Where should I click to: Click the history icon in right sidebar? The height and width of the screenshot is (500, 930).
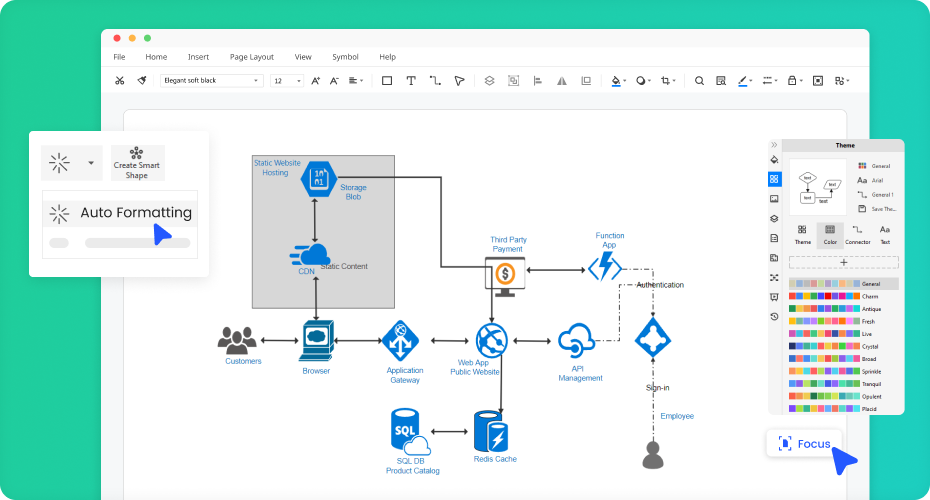click(x=774, y=317)
